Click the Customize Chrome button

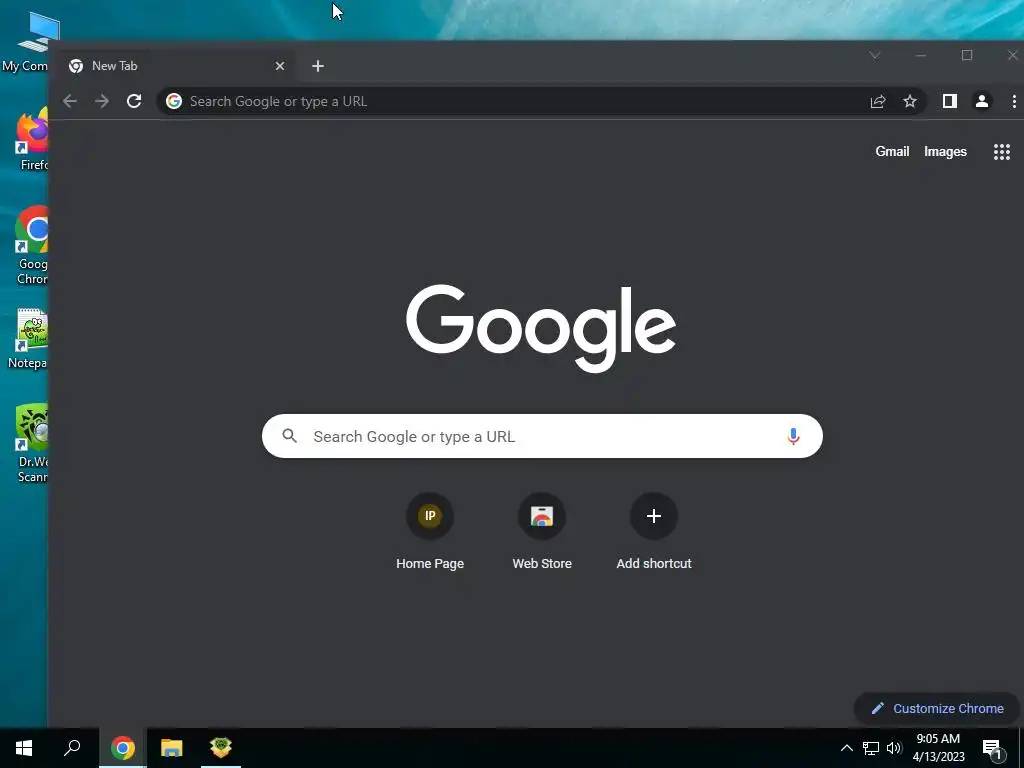click(936, 709)
